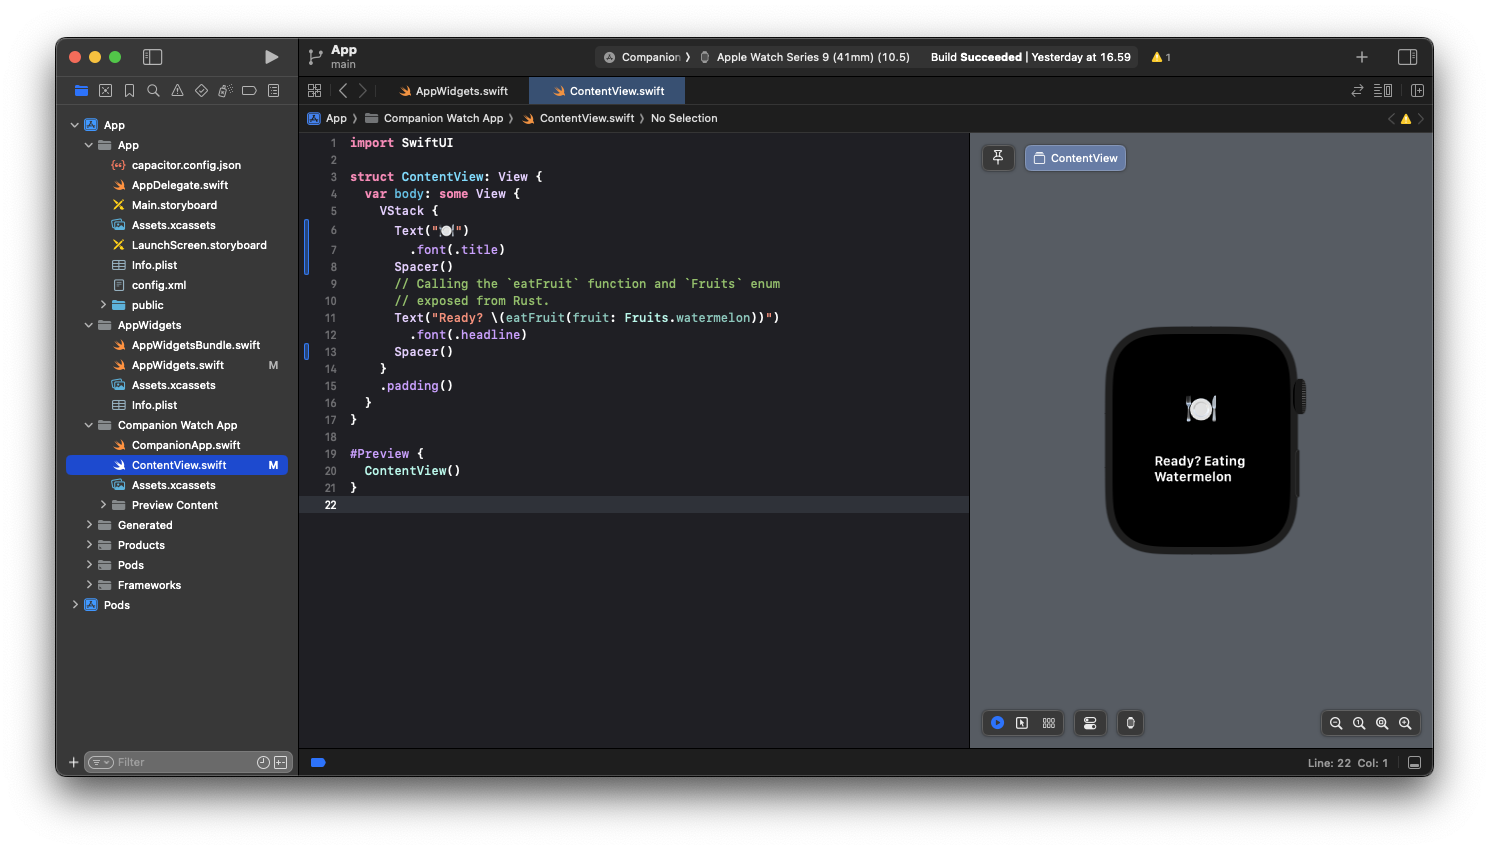Run the app with the play button
1489x850 pixels.
click(271, 57)
